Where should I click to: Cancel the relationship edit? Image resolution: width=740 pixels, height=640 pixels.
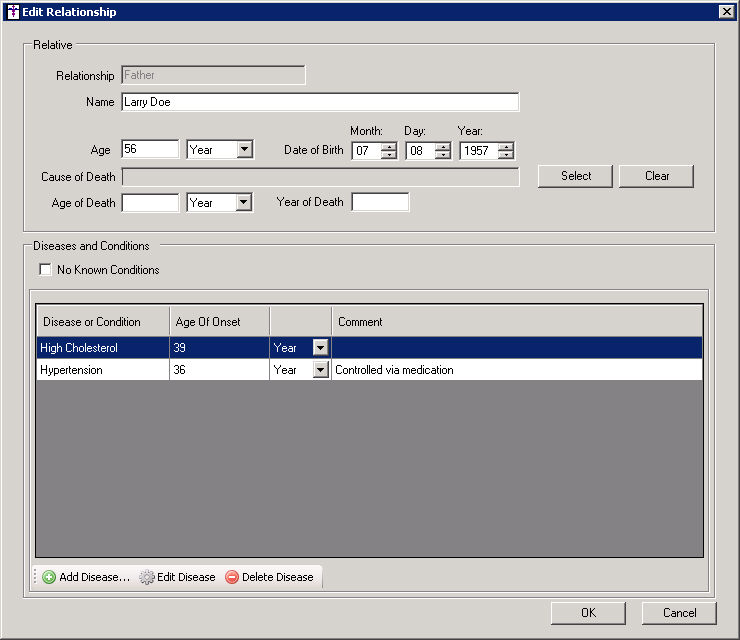coord(679,613)
